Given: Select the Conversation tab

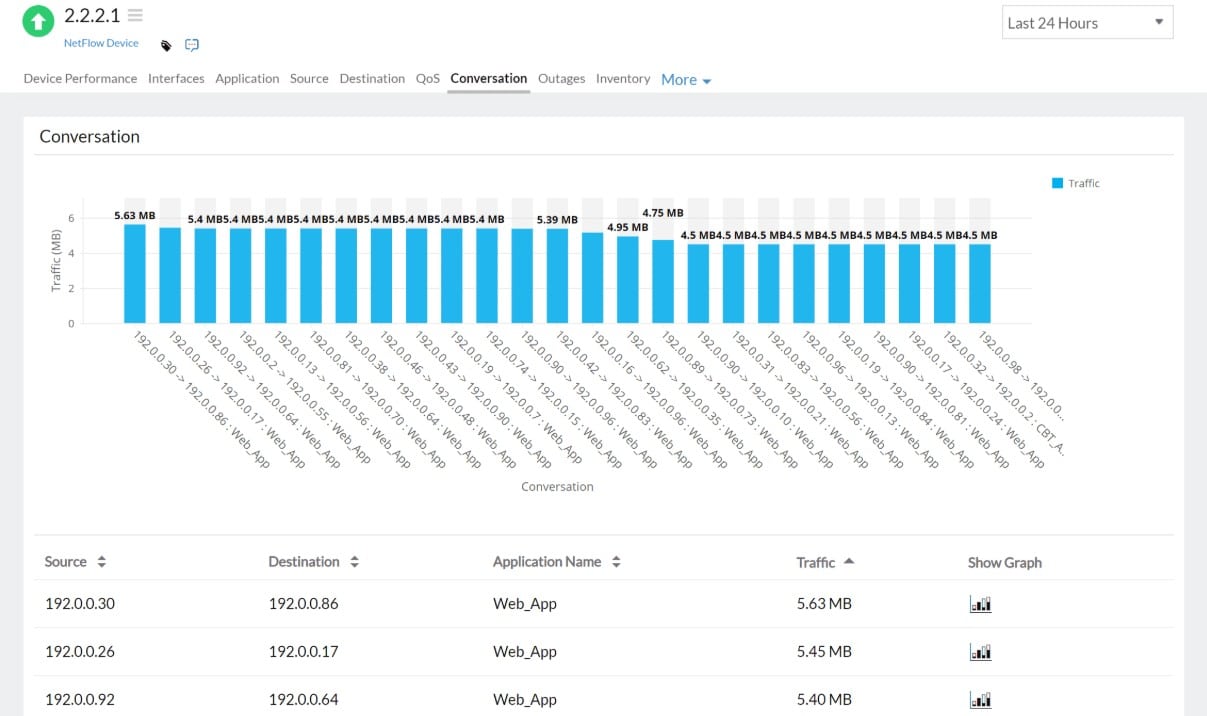Looking at the screenshot, I should pos(488,78).
